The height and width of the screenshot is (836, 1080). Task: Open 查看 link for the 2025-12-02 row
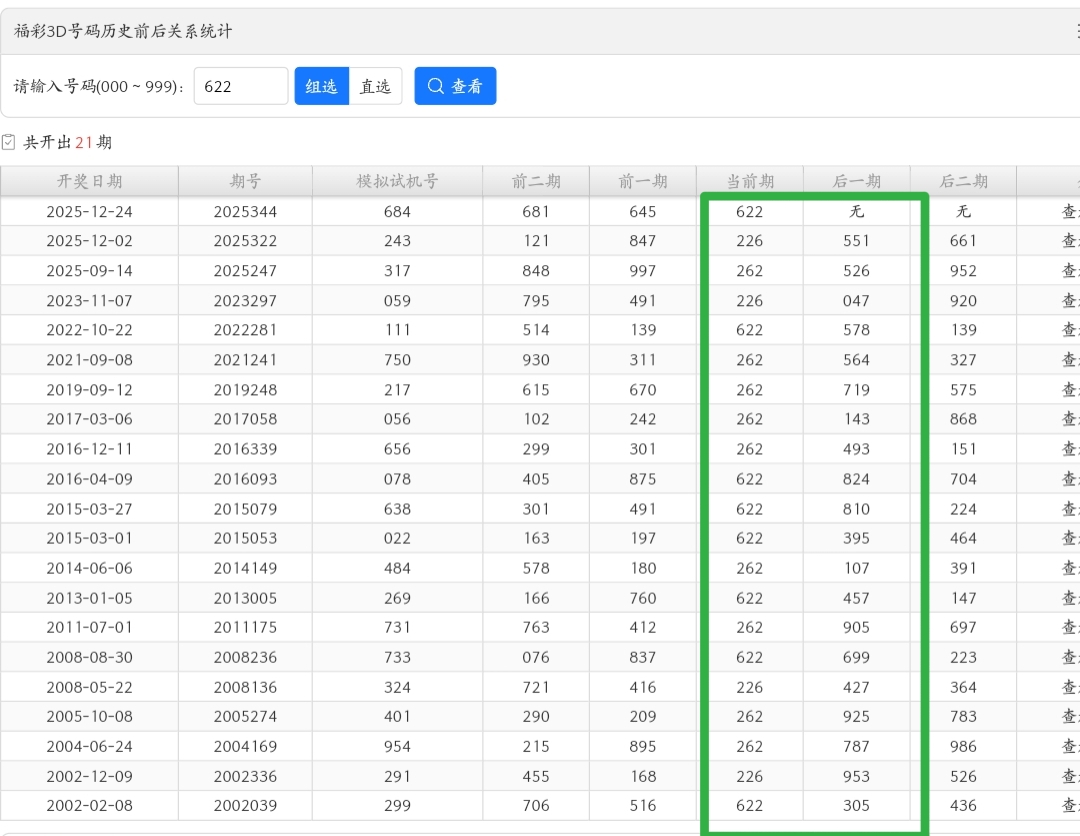(x=1069, y=241)
